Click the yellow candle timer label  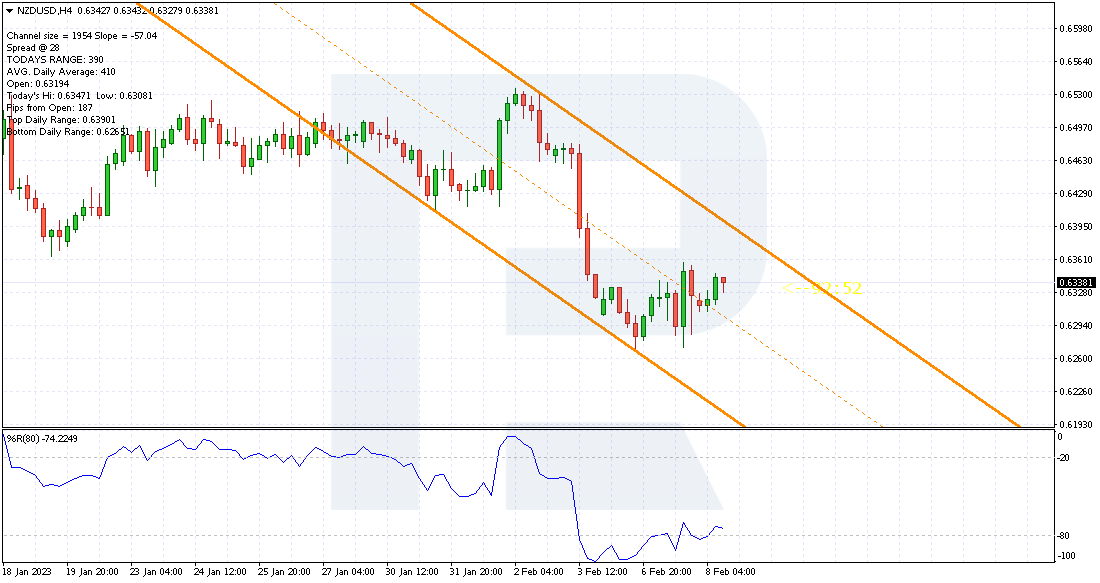(x=821, y=288)
